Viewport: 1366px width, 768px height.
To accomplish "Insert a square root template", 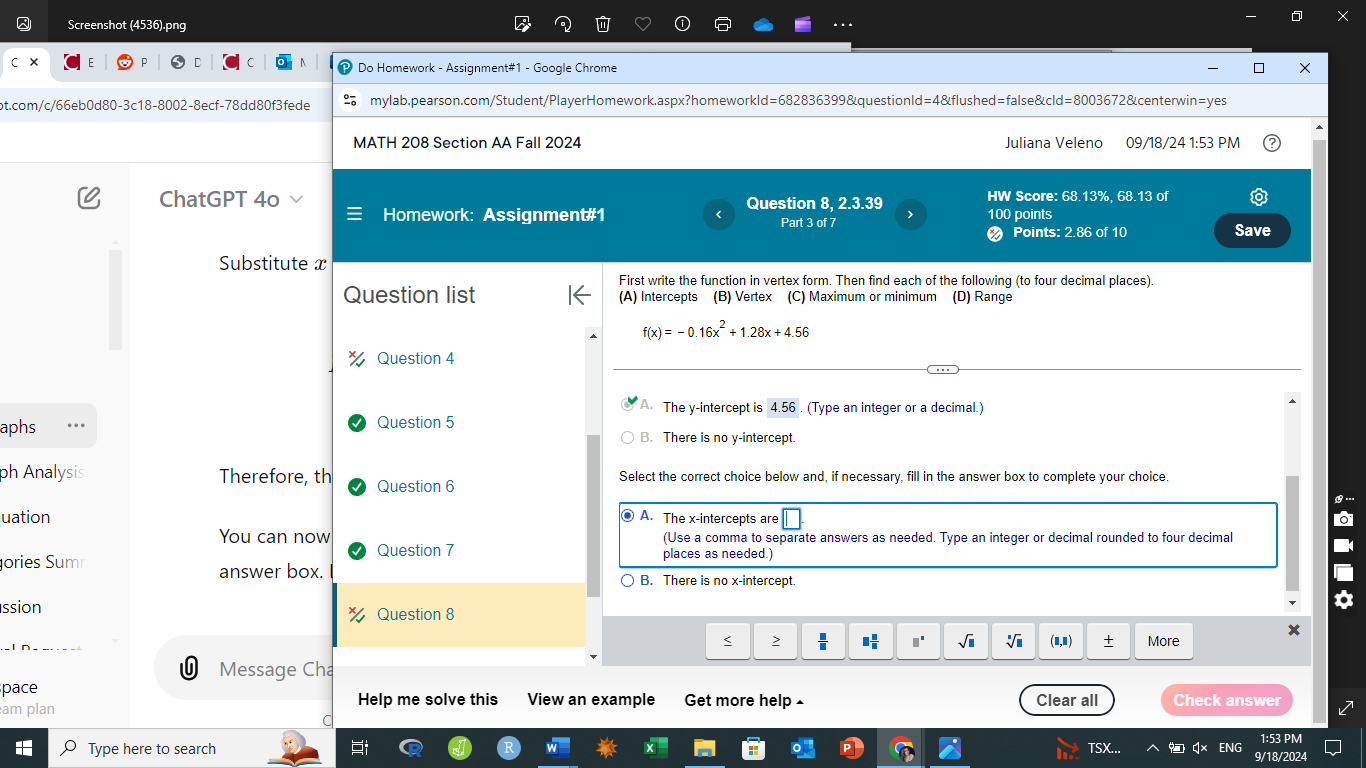I will [x=966, y=641].
